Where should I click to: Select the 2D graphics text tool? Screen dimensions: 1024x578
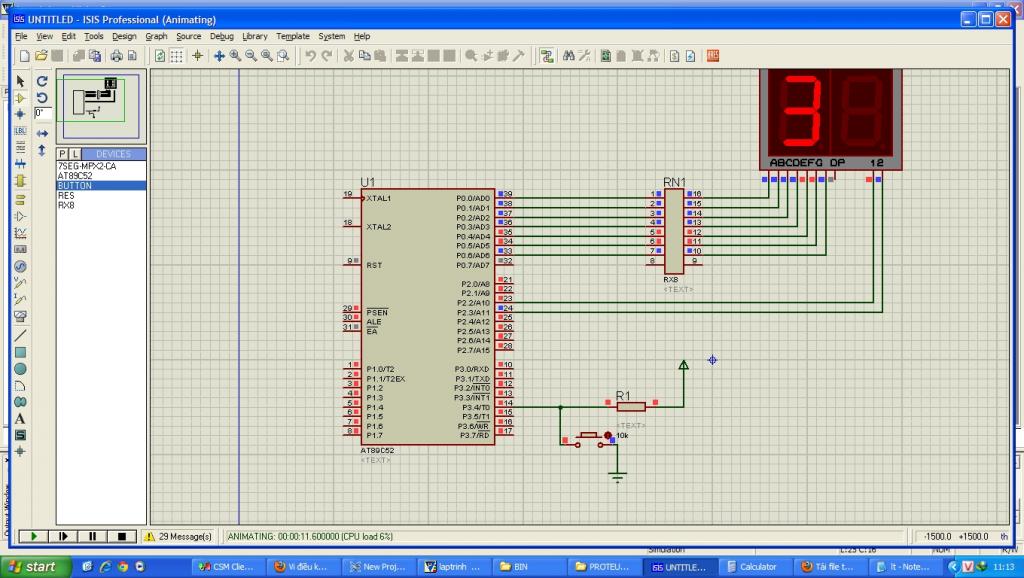[x=20, y=418]
